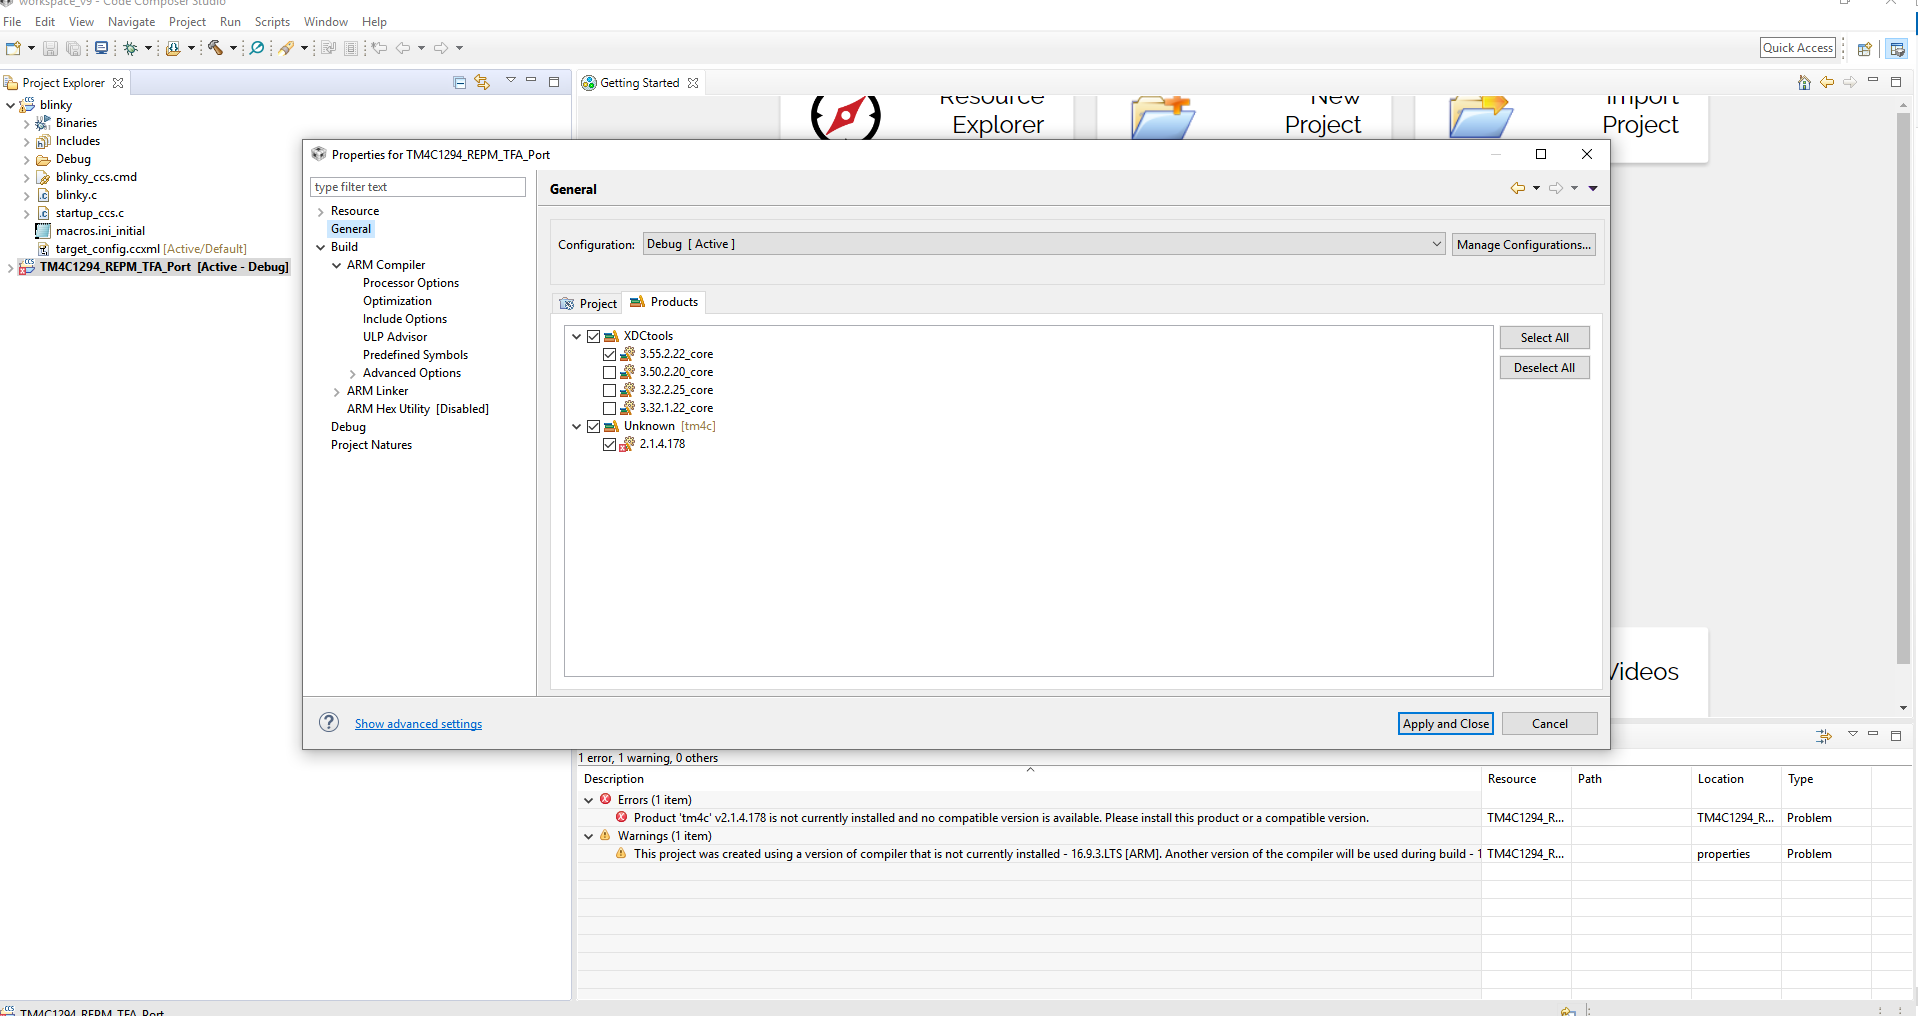1918x1016 pixels.
Task: Click the Select All button
Action: (1544, 338)
